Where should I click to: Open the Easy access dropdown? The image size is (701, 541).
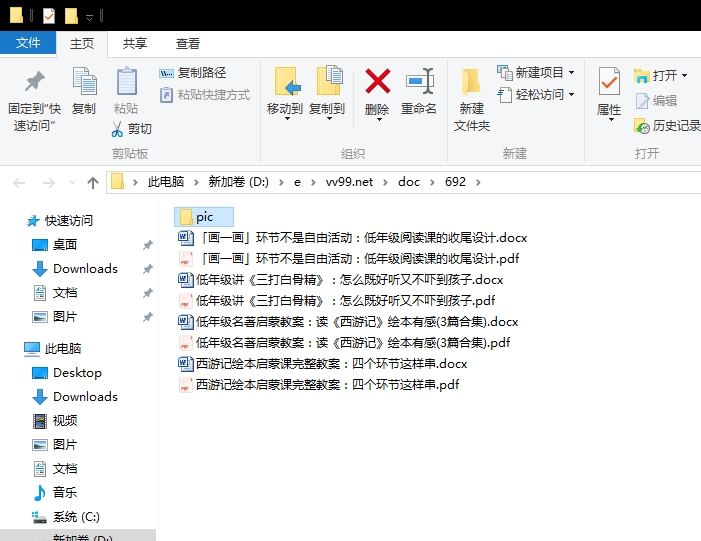point(536,95)
